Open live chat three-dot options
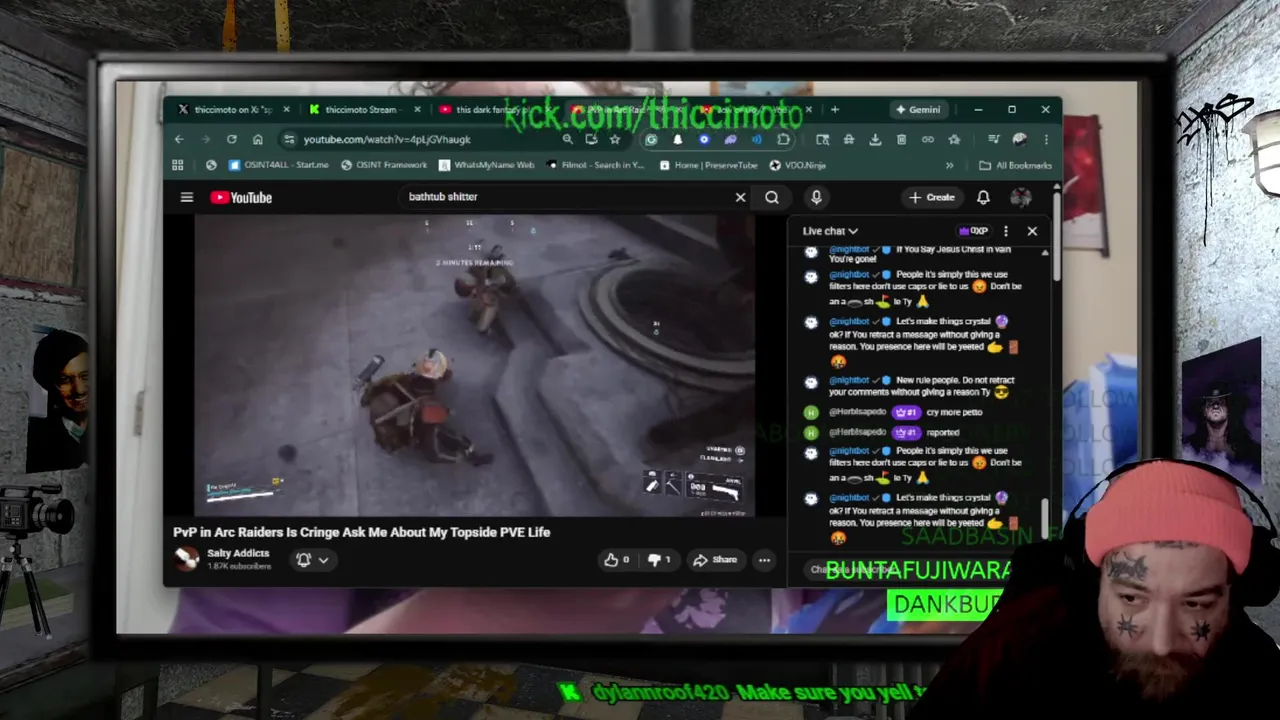Screen dimensions: 1280x720 point(1006,231)
